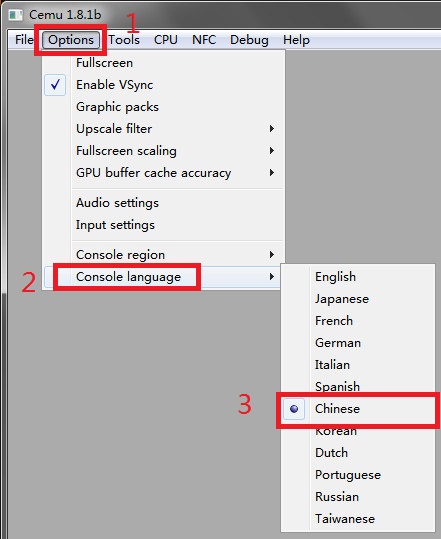Open GPU buffer cache accuracy submenu
Image resolution: width=441 pixels, height=539 pixels.
point(163,173)
